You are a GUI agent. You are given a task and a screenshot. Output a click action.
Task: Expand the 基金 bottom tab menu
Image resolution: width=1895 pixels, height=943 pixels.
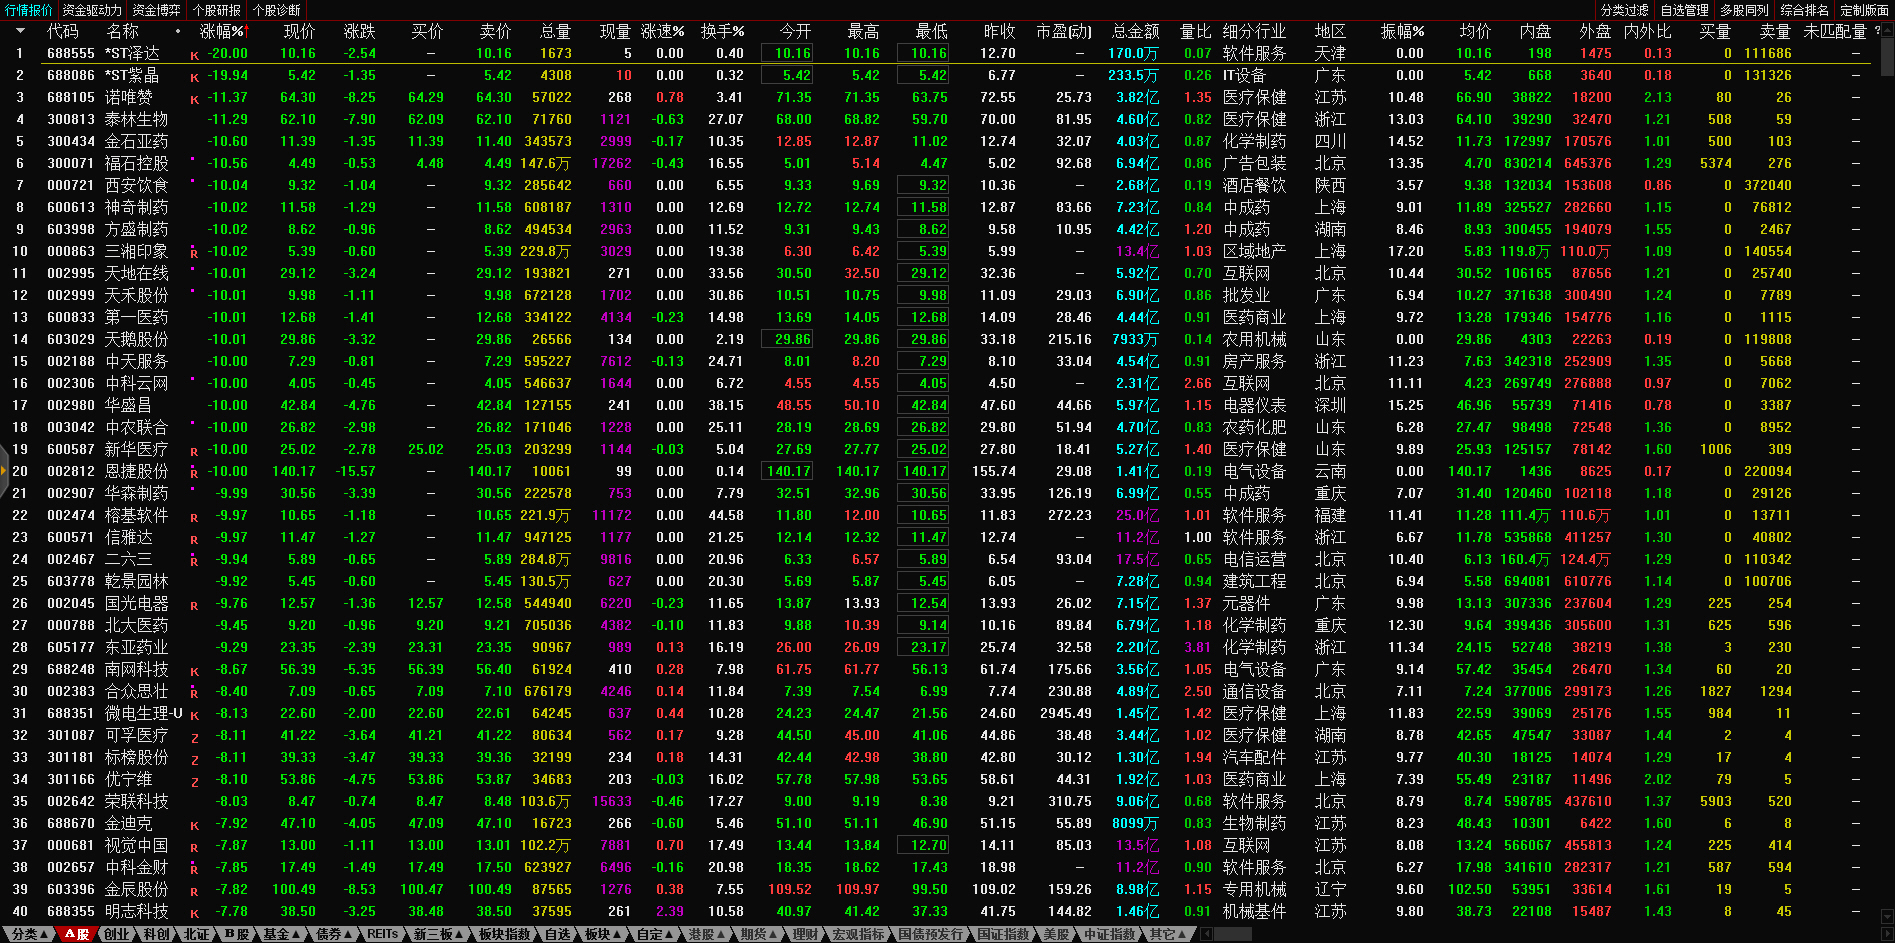coord(281,934)
